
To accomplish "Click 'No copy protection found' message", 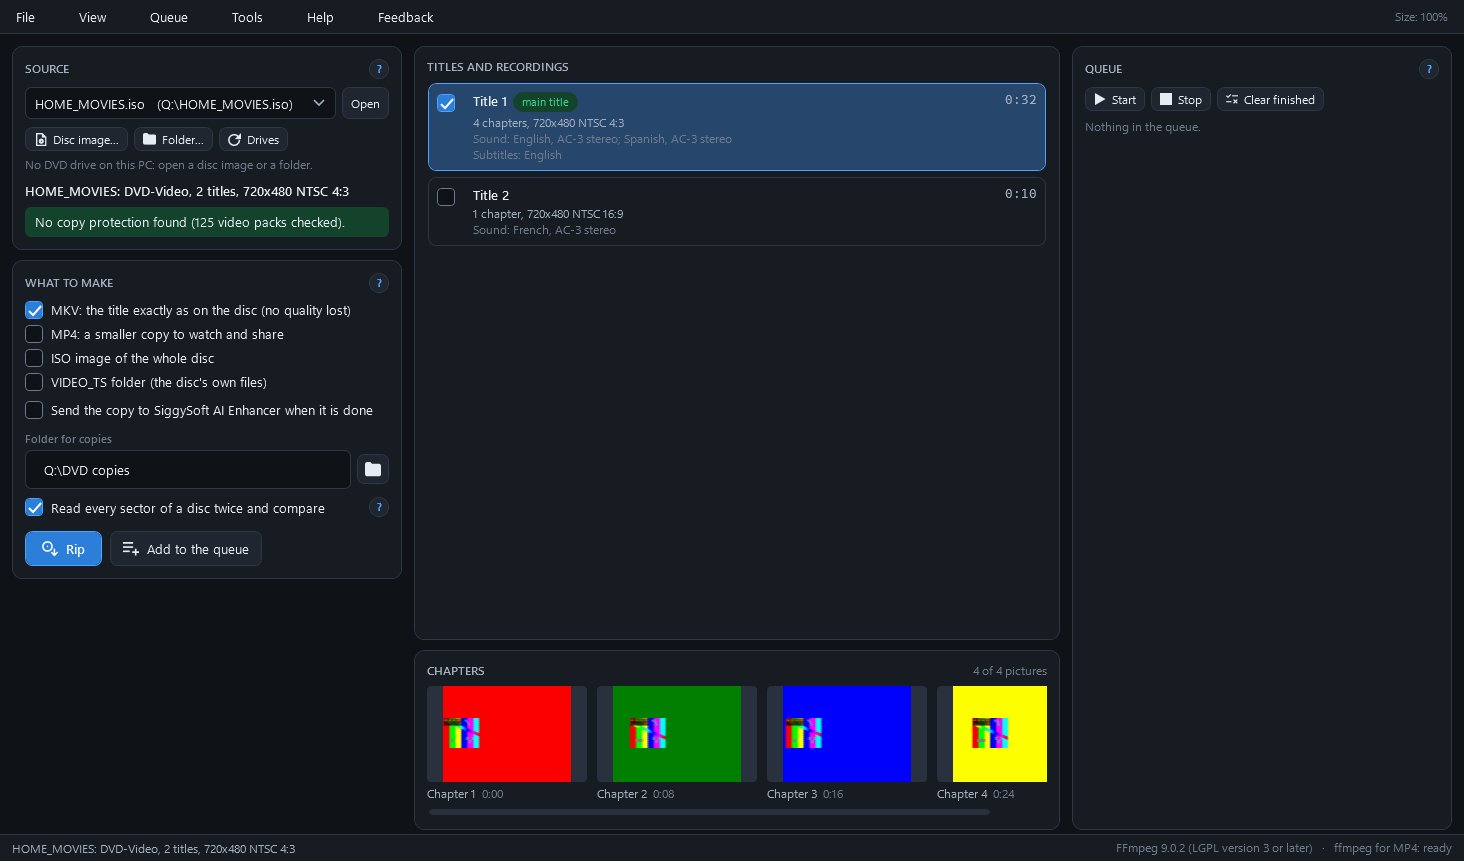I will [207, 222].
